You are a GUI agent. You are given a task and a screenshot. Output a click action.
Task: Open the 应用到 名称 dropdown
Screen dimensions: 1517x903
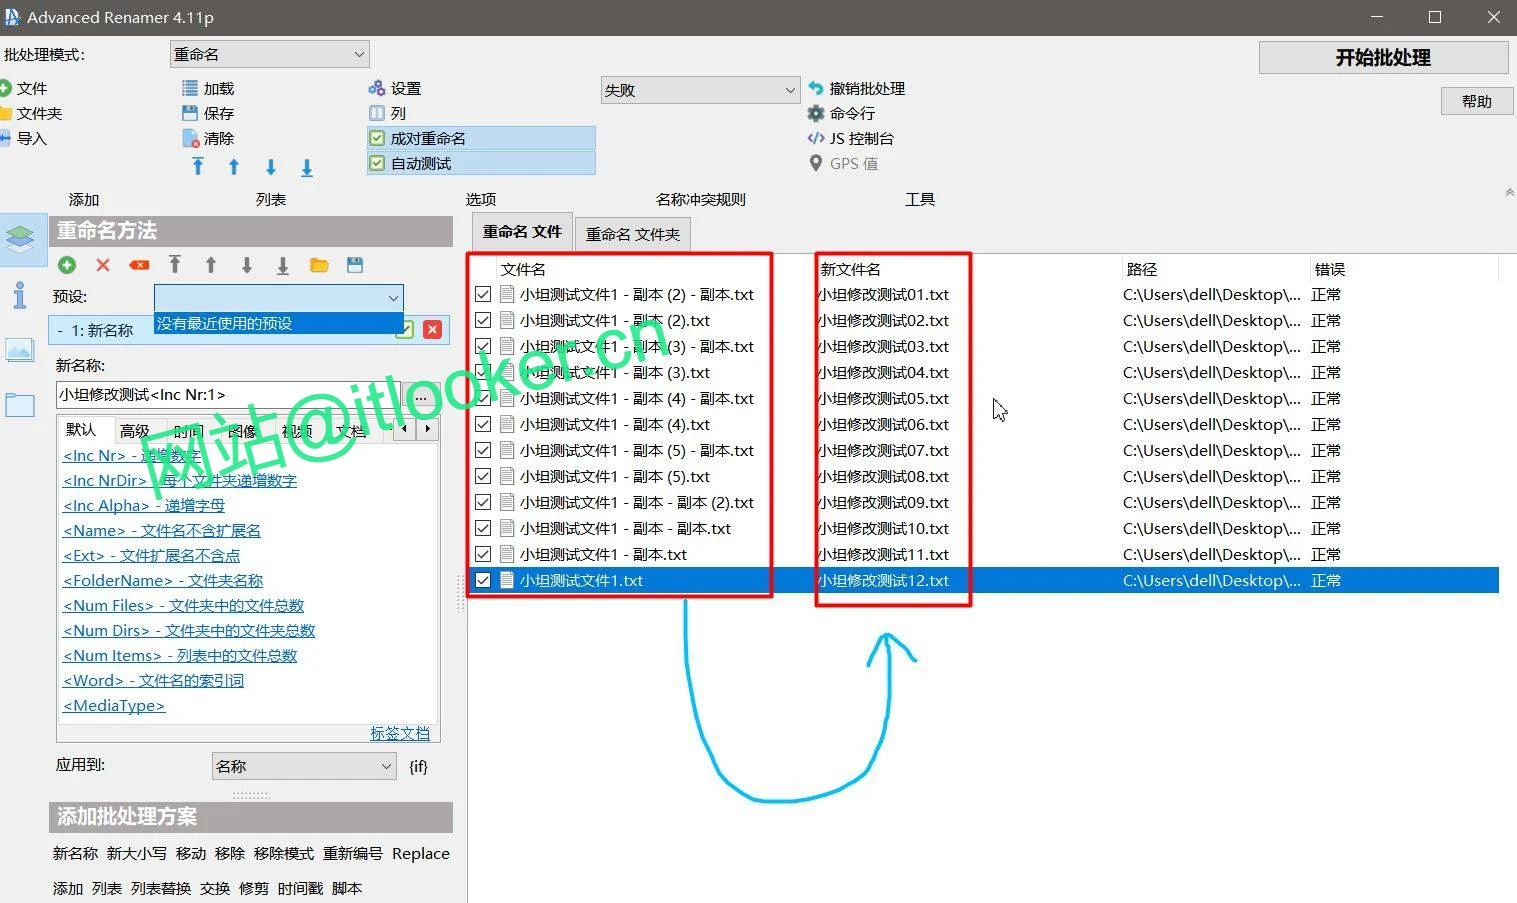point(304,766)
